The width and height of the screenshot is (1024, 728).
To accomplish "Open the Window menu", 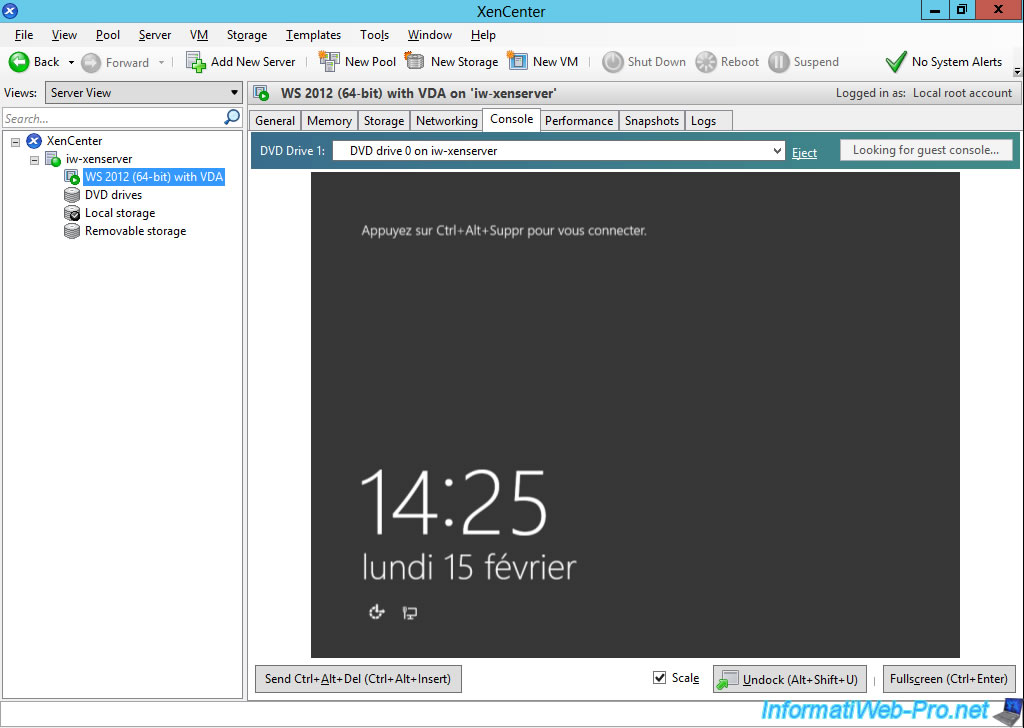I will 430,35.
